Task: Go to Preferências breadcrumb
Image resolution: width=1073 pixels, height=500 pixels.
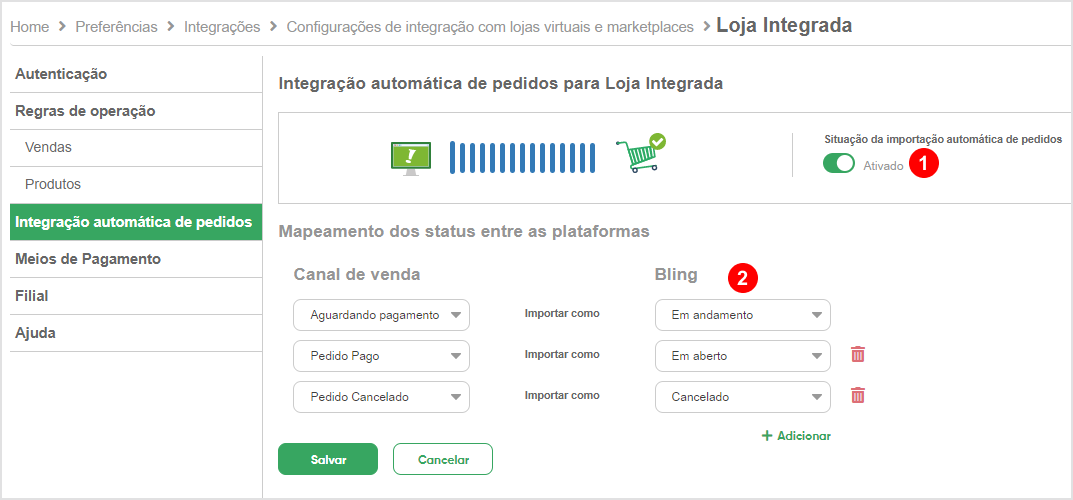Action: coord(116,27)
